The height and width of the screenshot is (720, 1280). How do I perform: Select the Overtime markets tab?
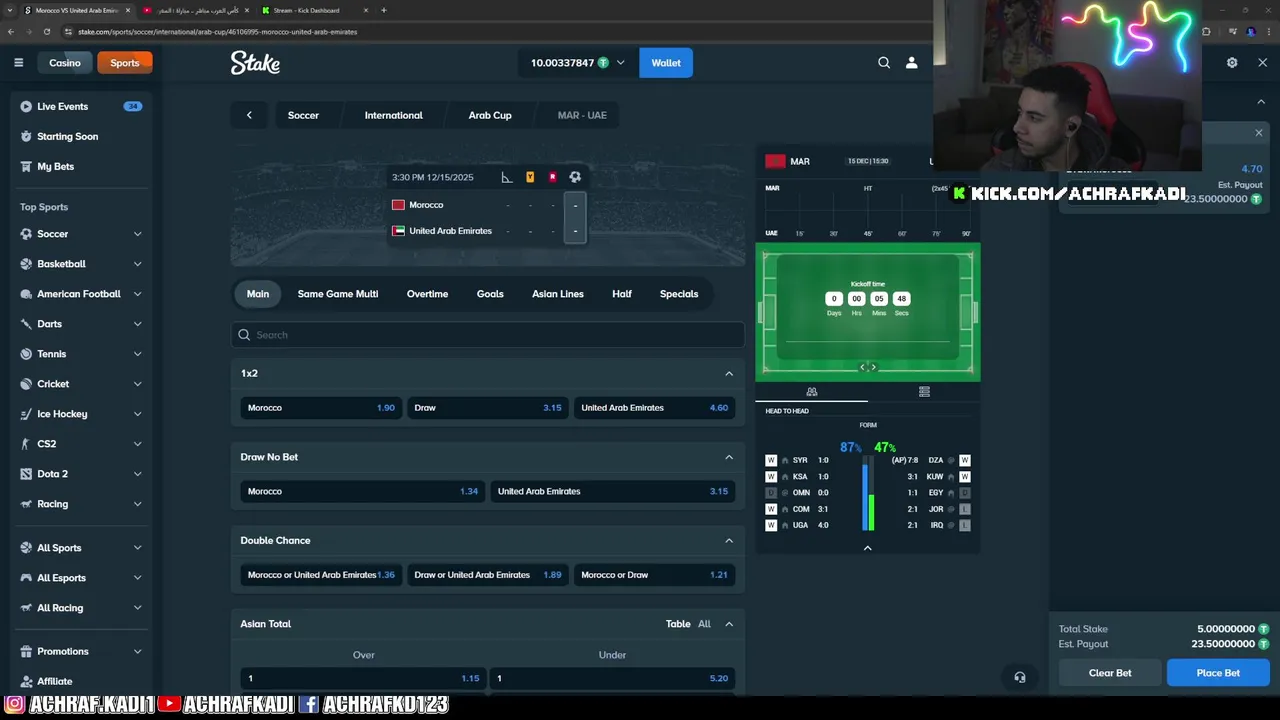click(x=427, y=294)
